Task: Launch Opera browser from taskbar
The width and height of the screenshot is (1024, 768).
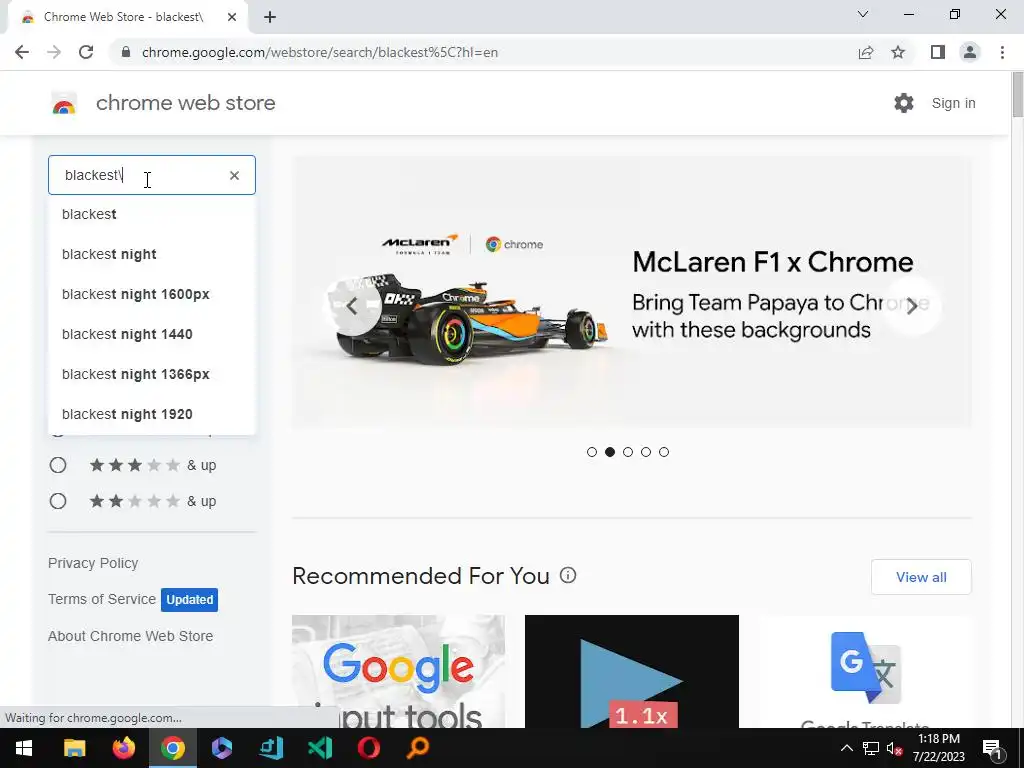Action: [x=369, y=748]
